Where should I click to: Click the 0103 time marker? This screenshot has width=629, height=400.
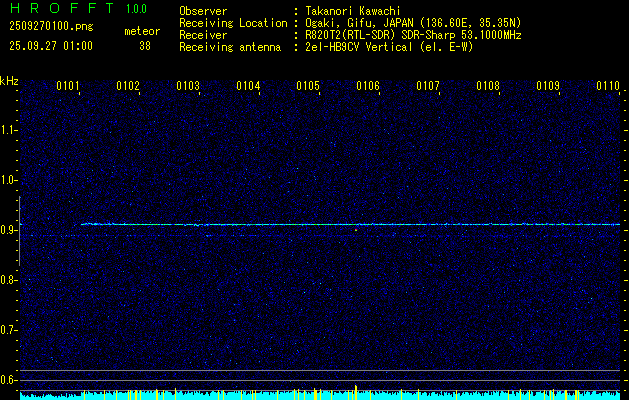(188, 86)
